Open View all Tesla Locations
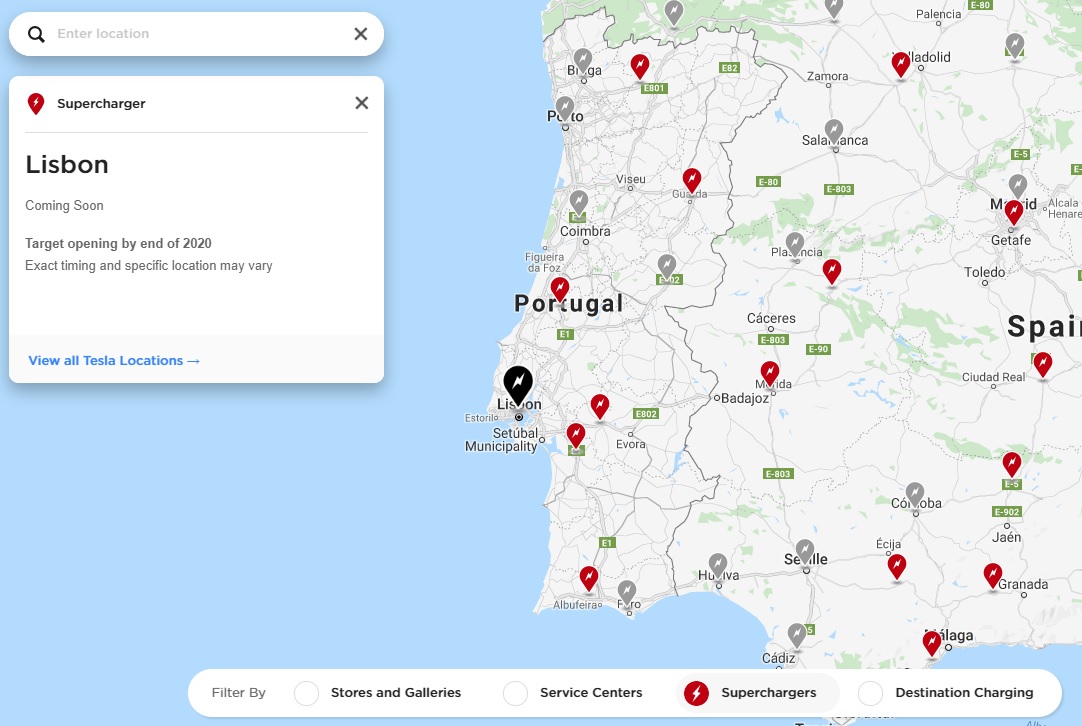This screenshot has width=1082, height=726. (x=113, y=360)
